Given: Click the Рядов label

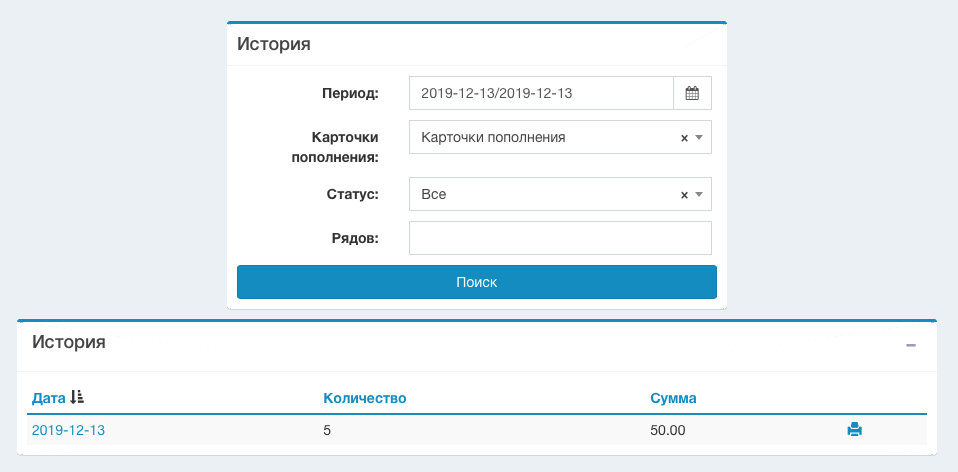Looking at the screenshot, I should (x=353, y=238).
